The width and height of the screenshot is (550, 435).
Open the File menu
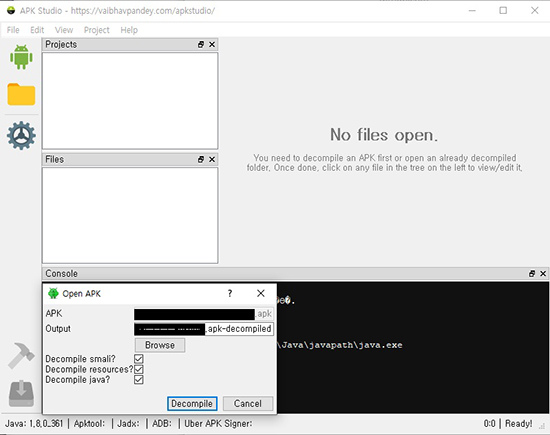click(x=13, y=30)
